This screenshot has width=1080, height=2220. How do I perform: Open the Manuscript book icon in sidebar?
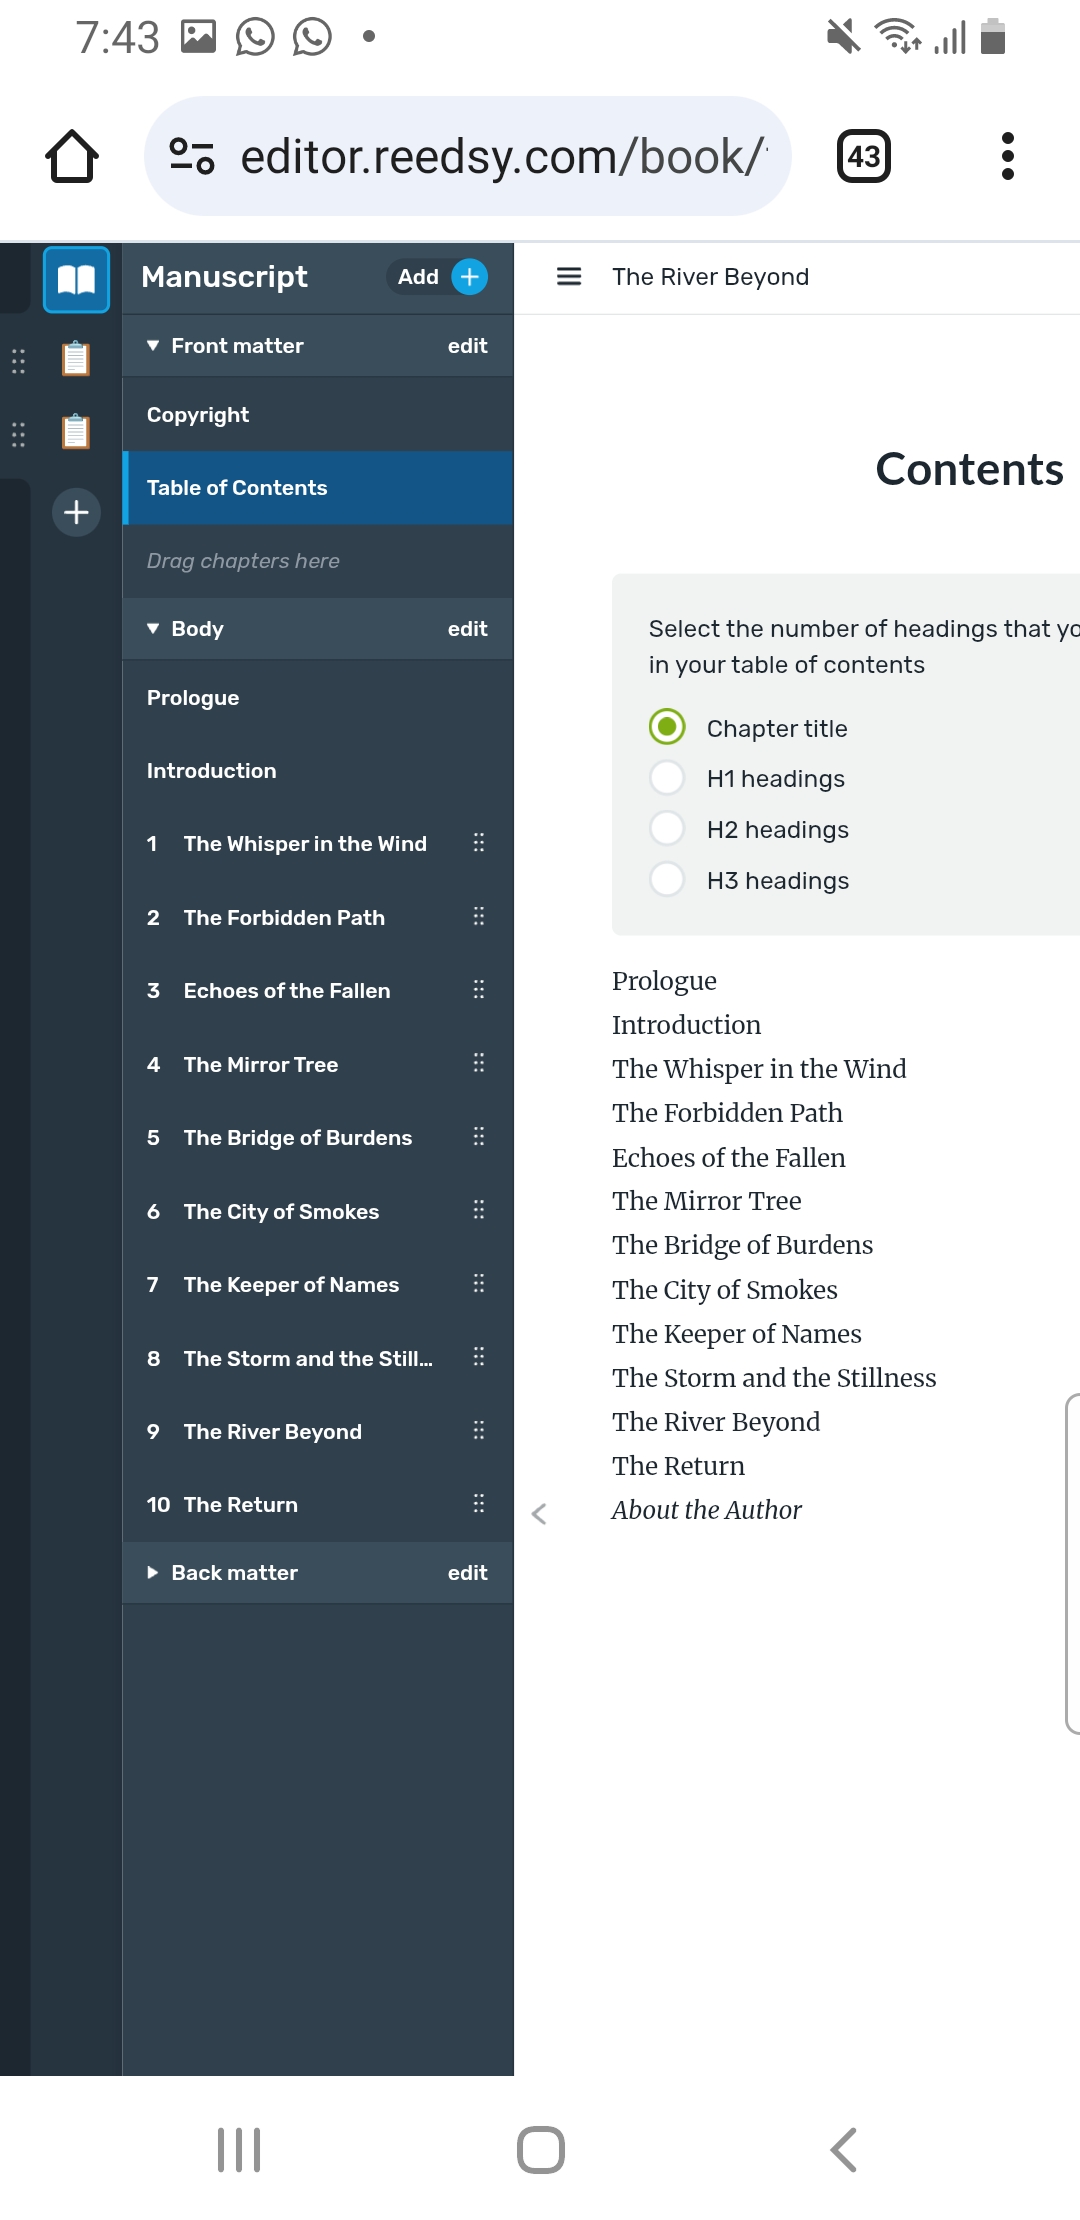tap(76, 279)
